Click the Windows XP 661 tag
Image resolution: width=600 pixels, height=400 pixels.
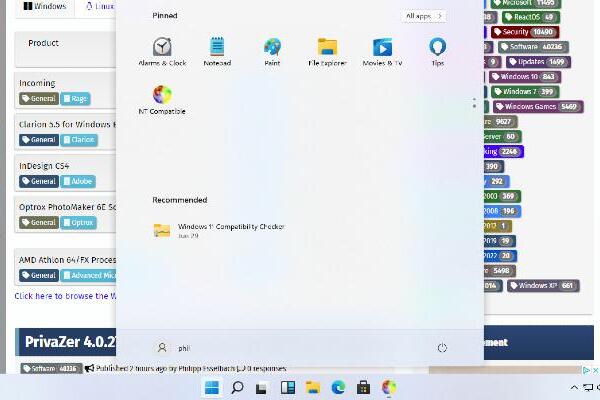[543, 286]
